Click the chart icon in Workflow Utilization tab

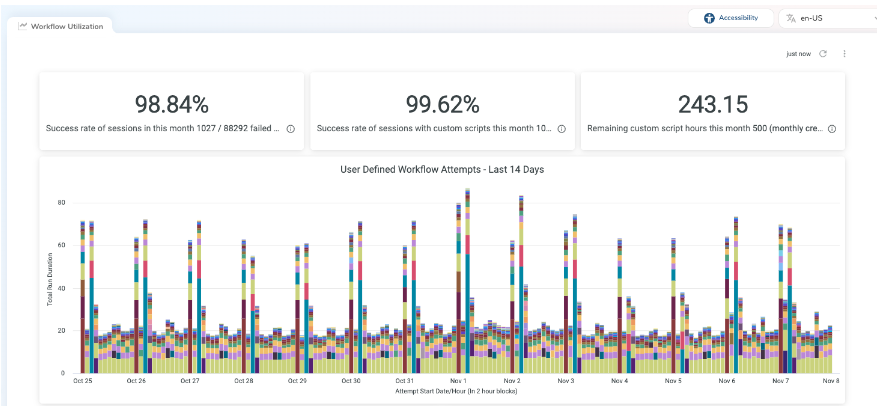click(23, 26)
